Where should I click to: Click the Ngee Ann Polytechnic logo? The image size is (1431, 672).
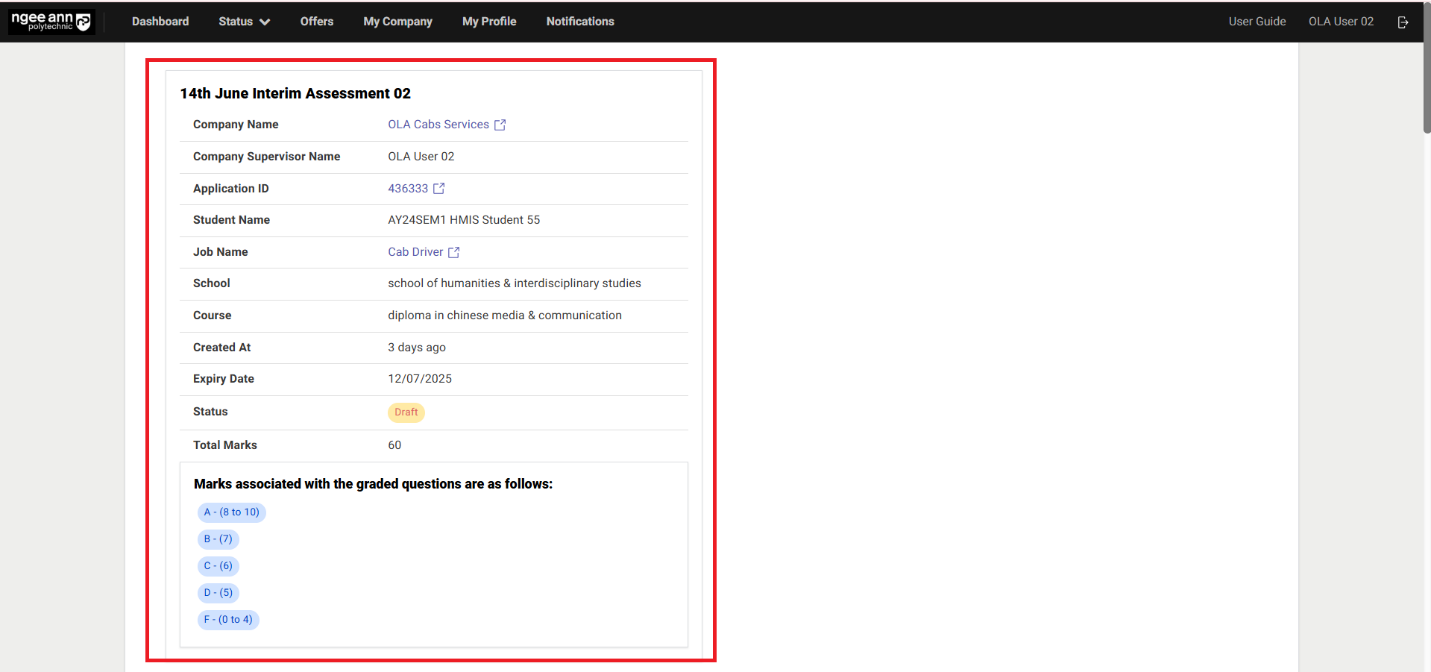point(50,21)
